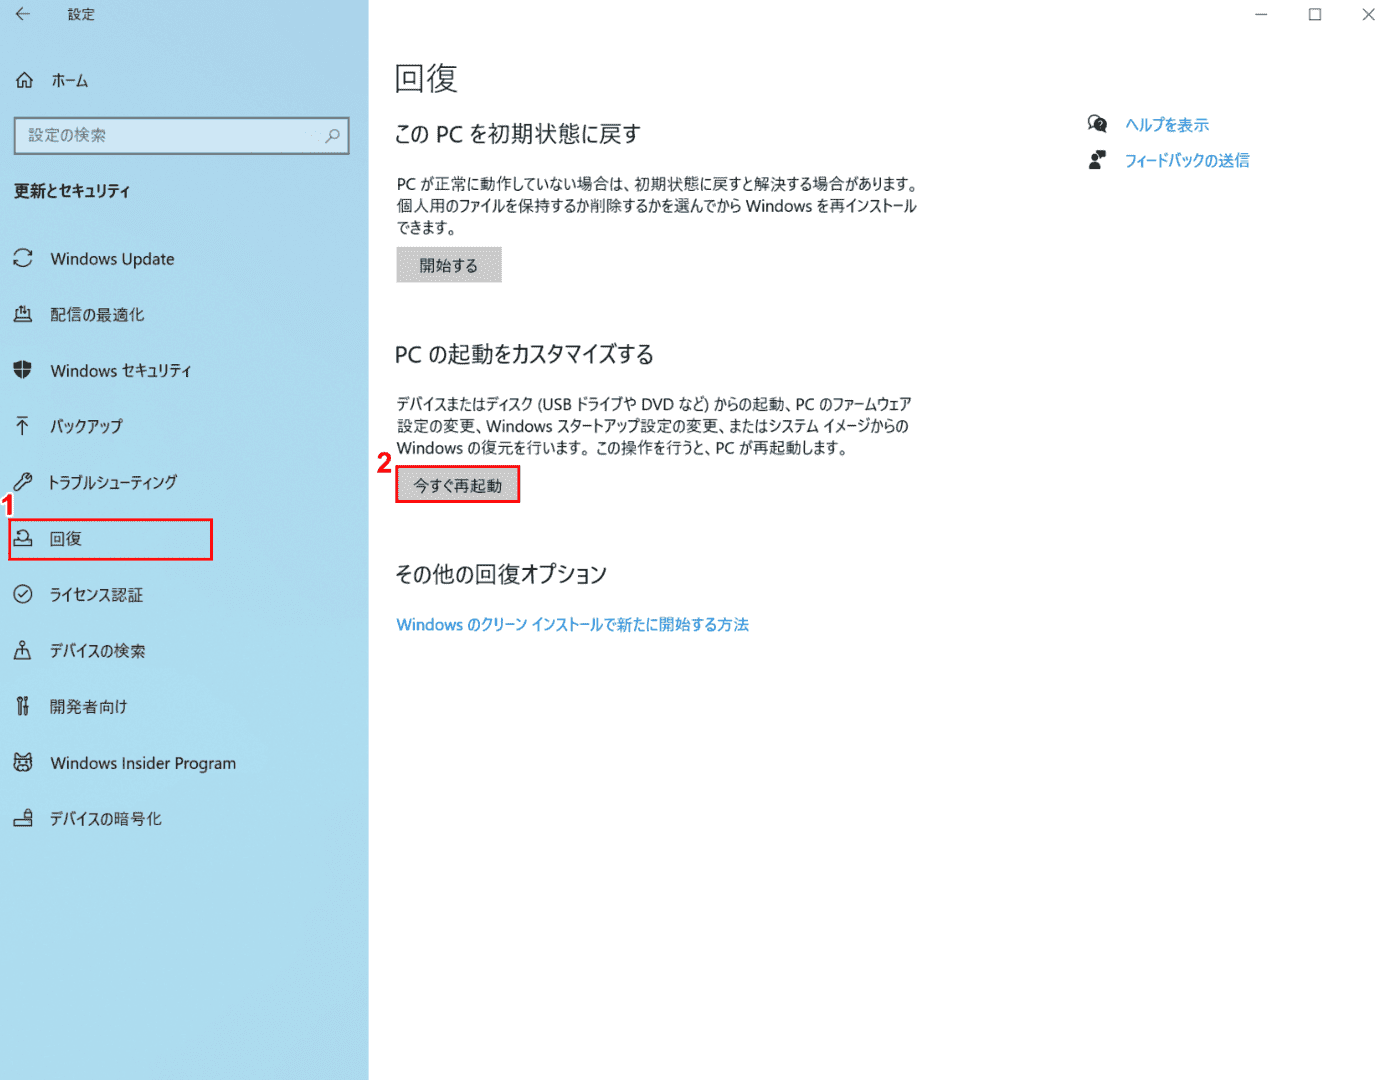Viewport: 1392px width, 1080px height.
Task: Click その他の回復オプション heading
Action: tap(501, 574)
